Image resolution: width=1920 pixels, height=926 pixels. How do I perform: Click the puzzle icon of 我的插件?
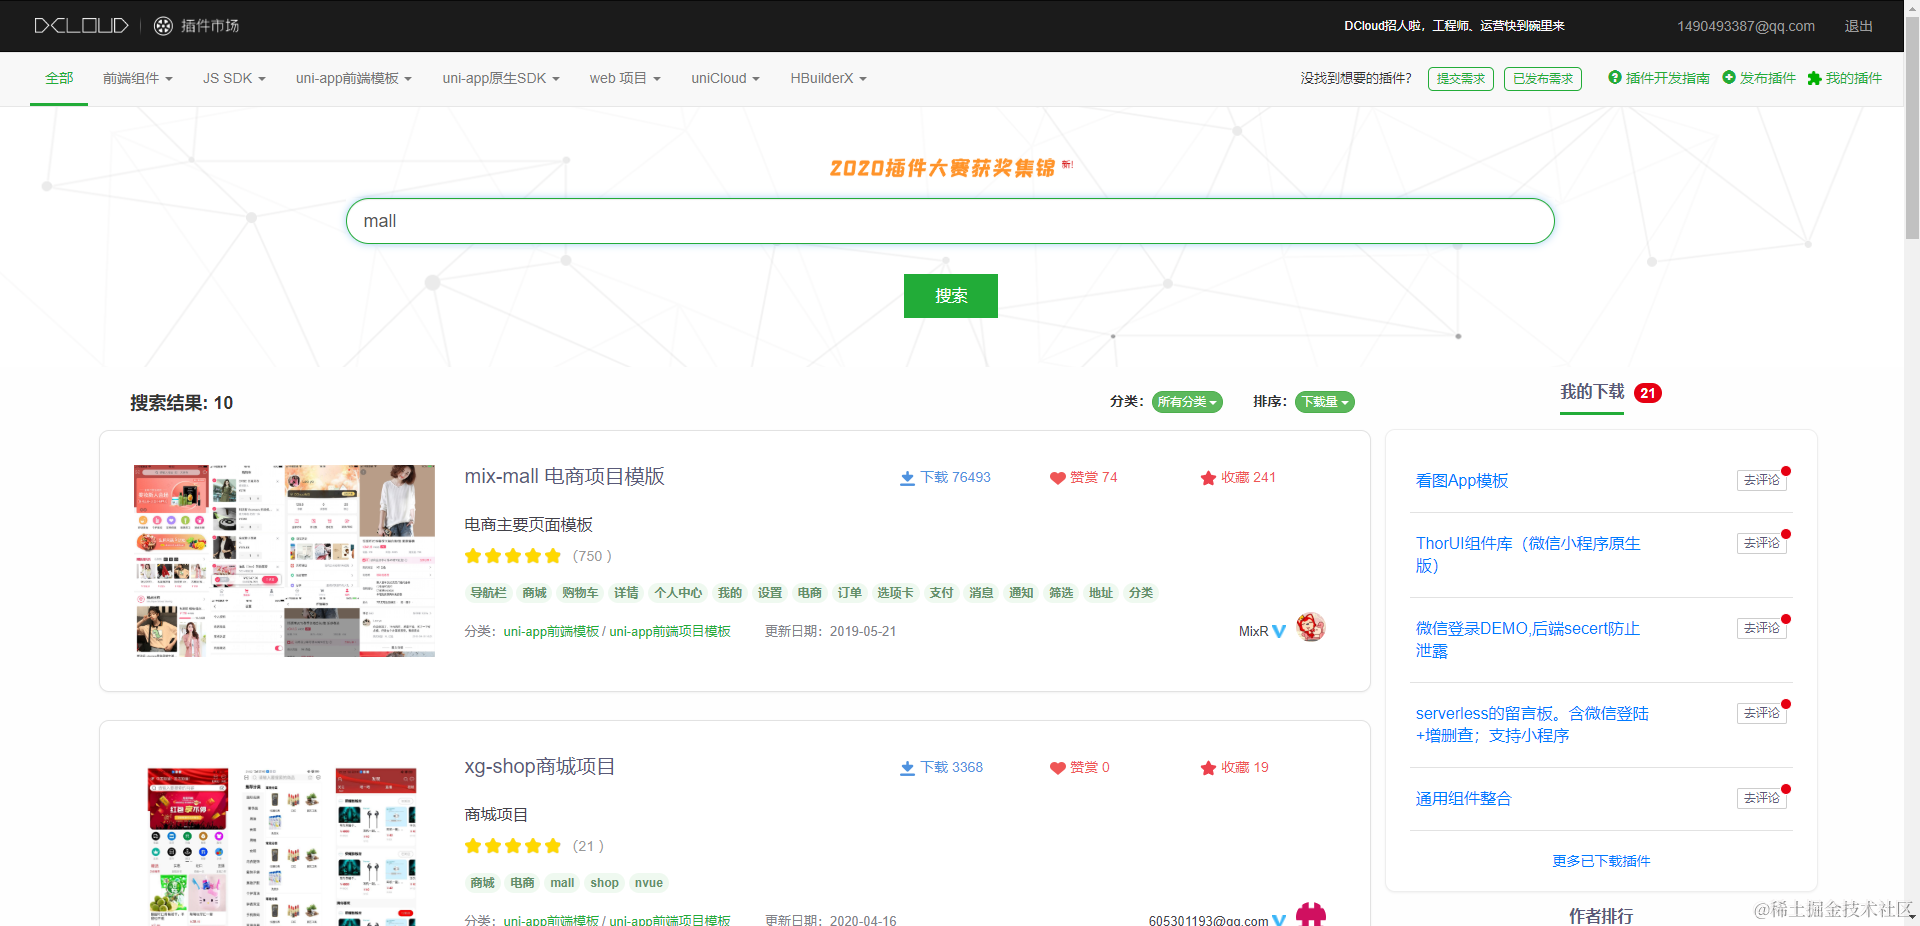coord(1814,78)
